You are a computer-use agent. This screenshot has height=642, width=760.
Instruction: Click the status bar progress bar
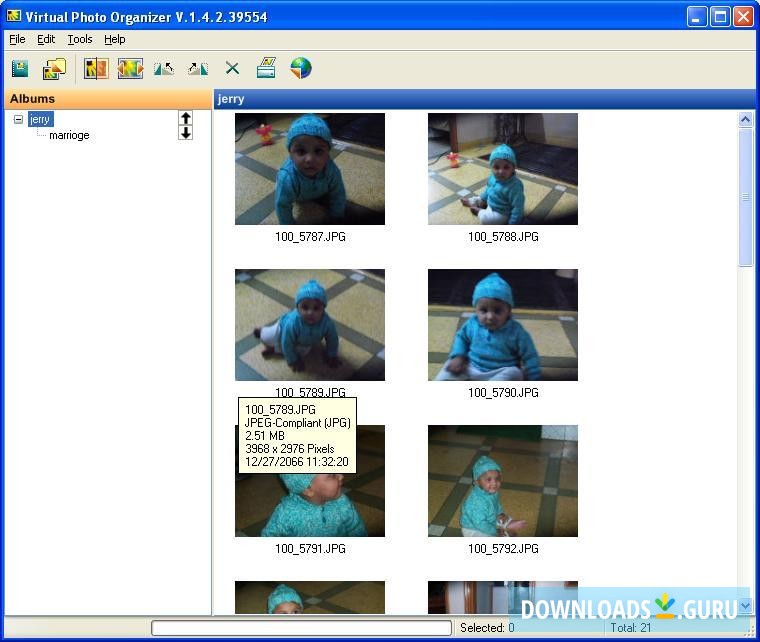301,628
